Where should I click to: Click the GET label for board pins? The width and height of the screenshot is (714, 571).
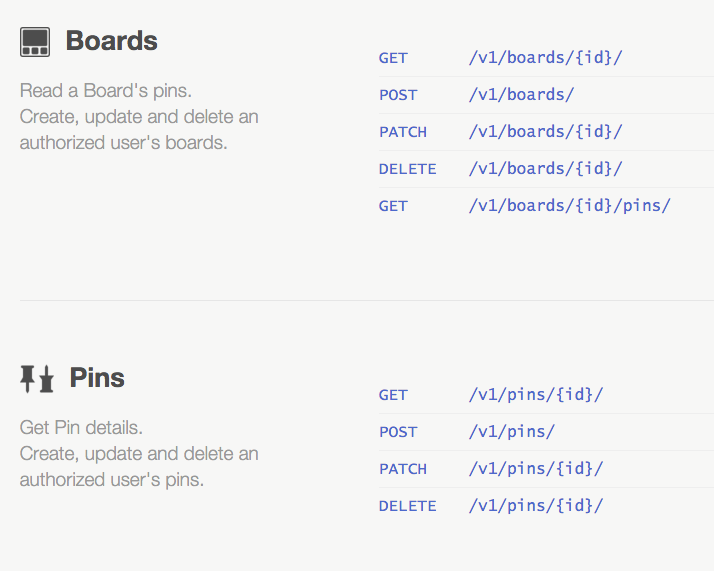coord(393,206)
